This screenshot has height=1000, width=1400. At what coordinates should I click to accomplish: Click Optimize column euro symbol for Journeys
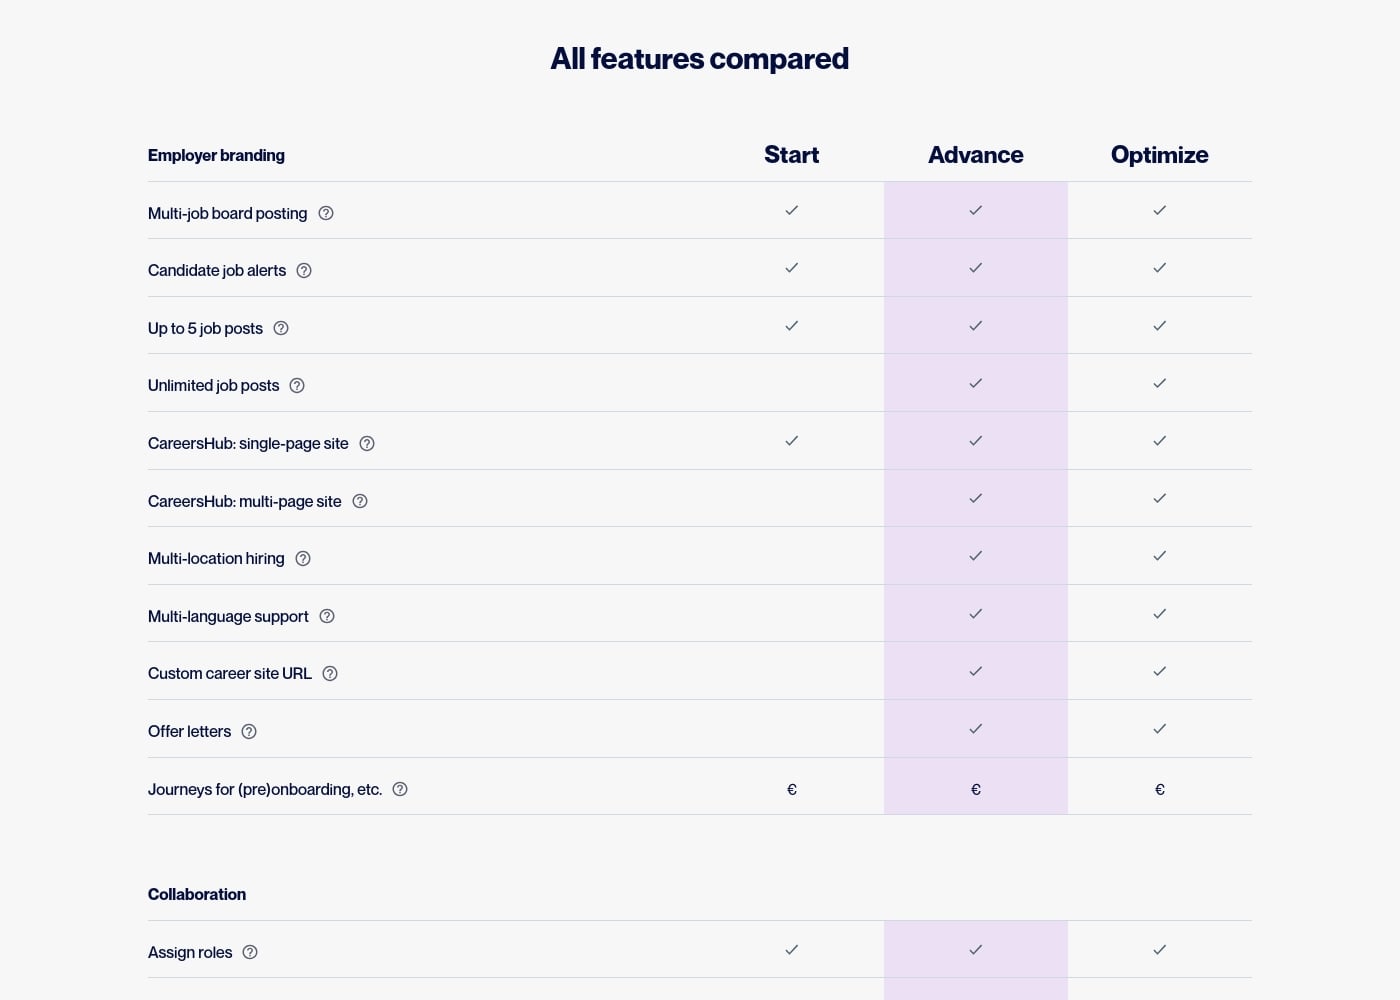(x=1160, y=790)
